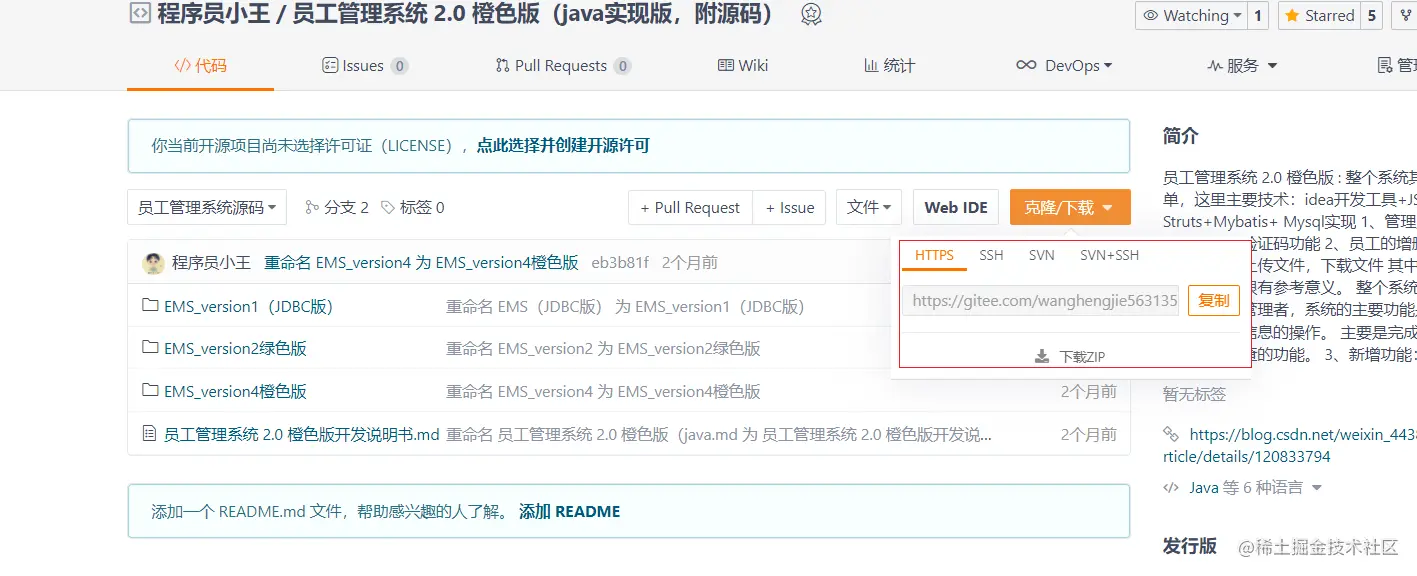
Task: Click the 程序员小王 avatar image
Action: pyautogui.click(x=153, y=263)
